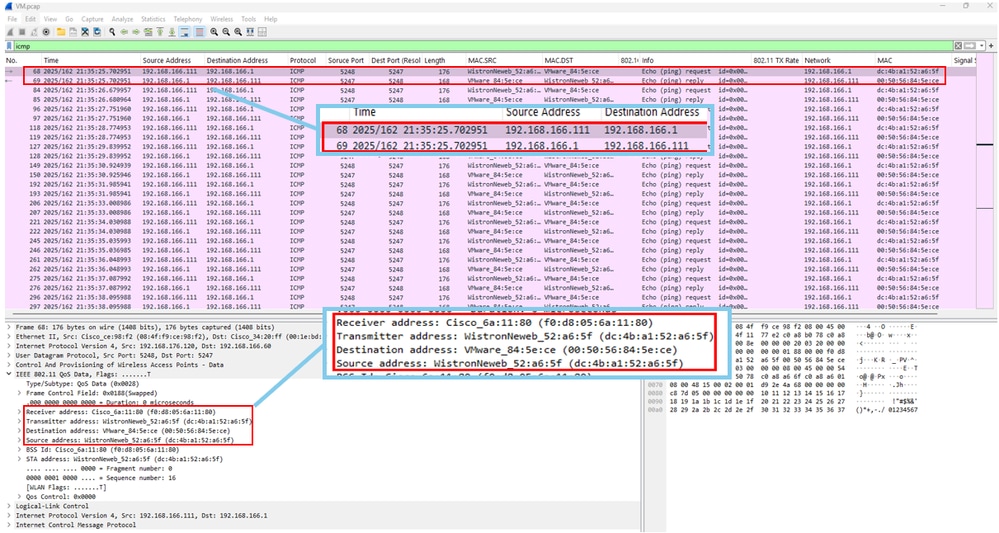This screenshot has width=999, height=533.
Task: Click the Zoom in toolbar icon
Action: point(214,32)
